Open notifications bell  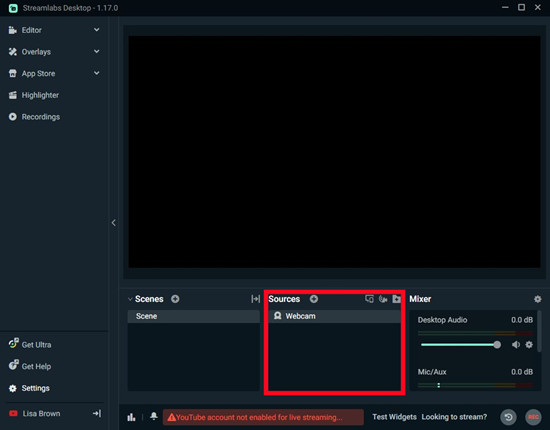coord(154,416)
